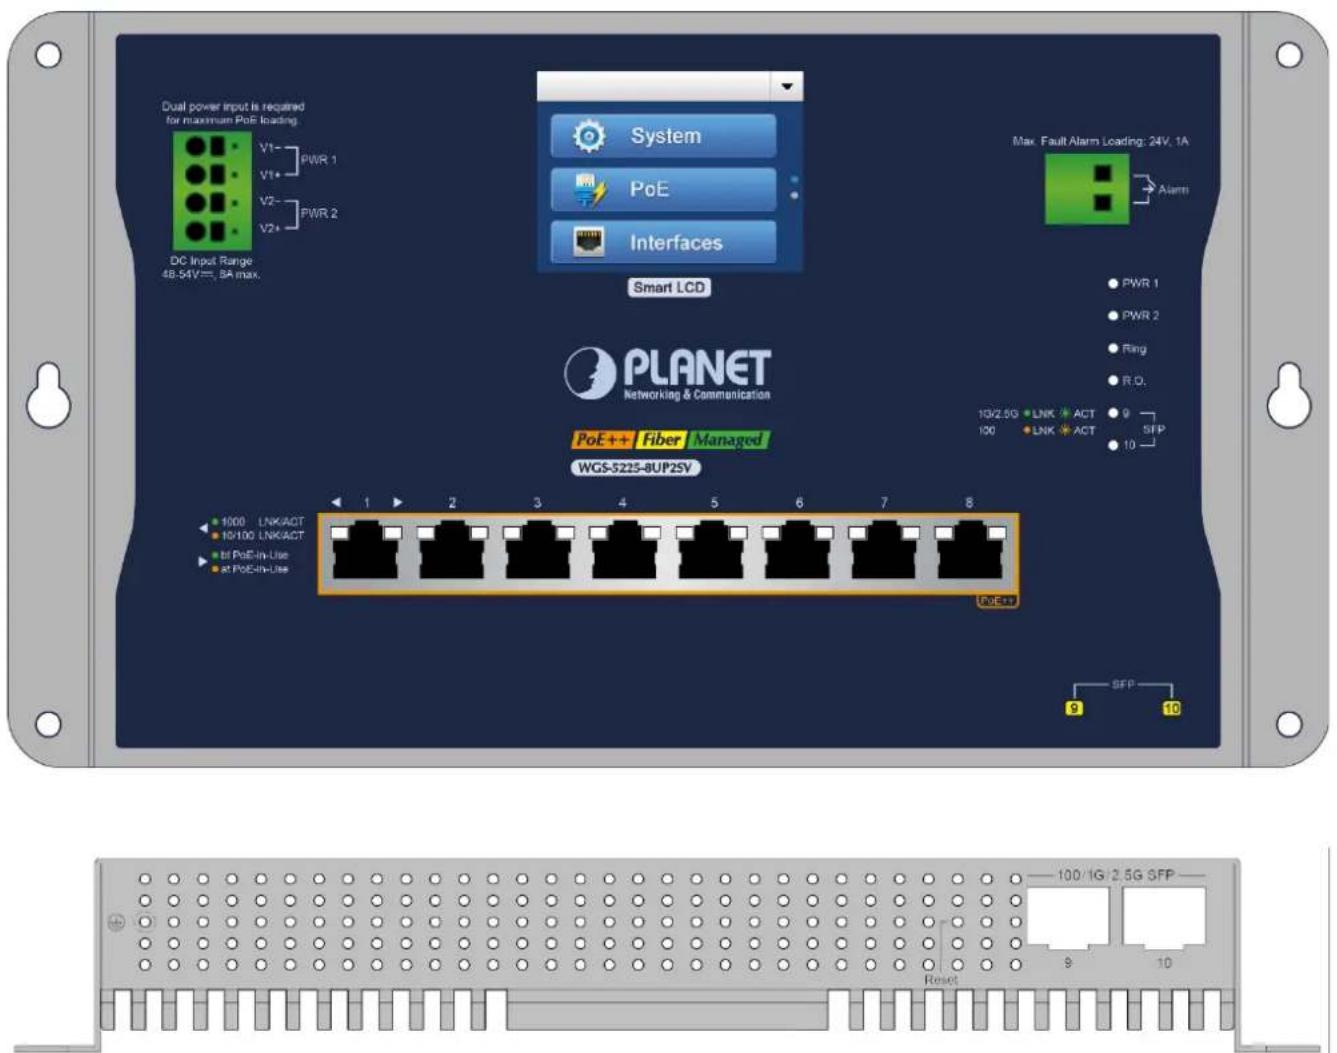Click the WGS-5225-8UP2SV model label
The height and width of the screenshot is (1053, 1337).
click(x=636, y=467)
